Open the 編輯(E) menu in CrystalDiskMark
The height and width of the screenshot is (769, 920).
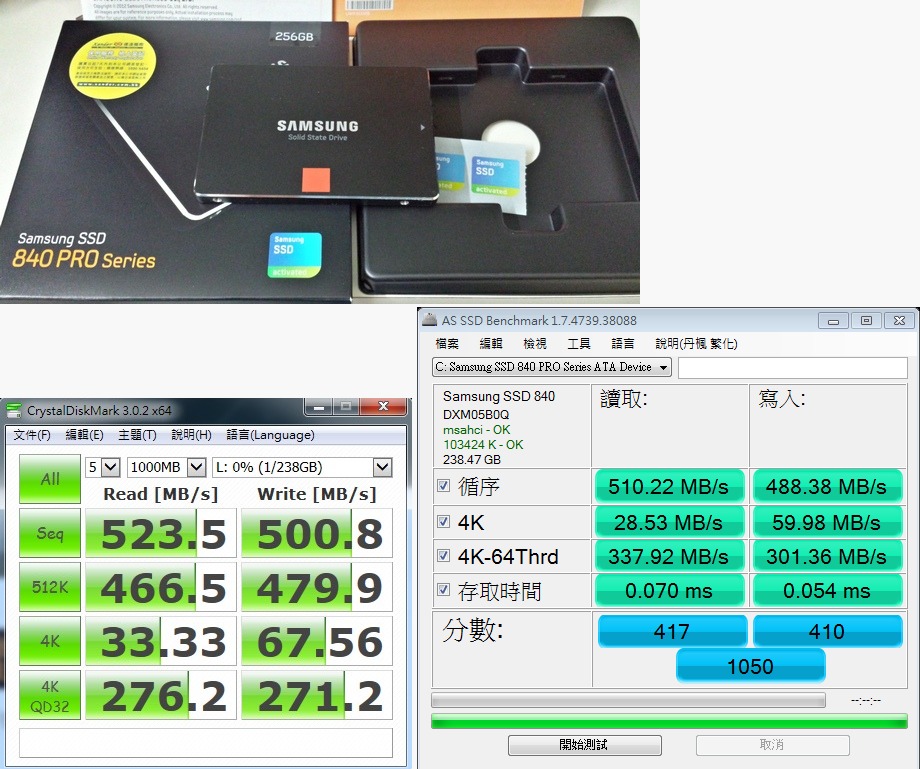[x=84, y=435]
